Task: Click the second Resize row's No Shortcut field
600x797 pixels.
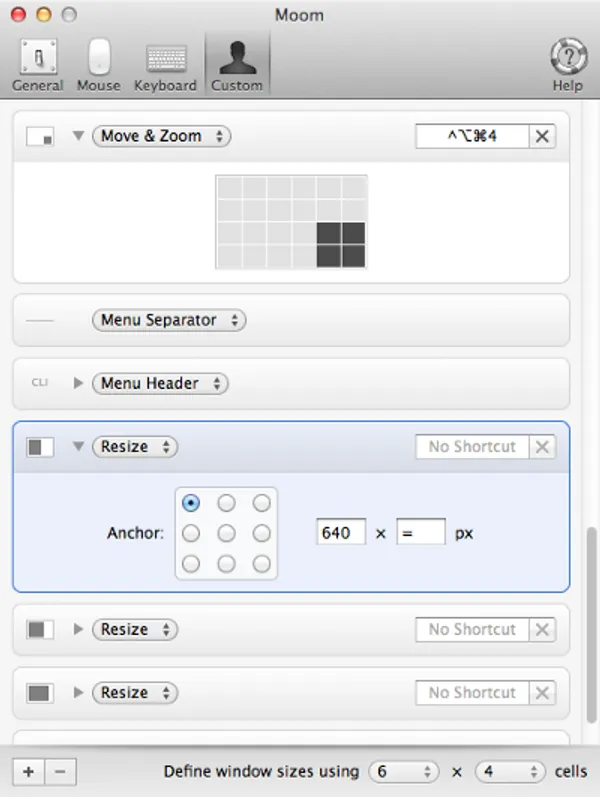Action: 472,630
